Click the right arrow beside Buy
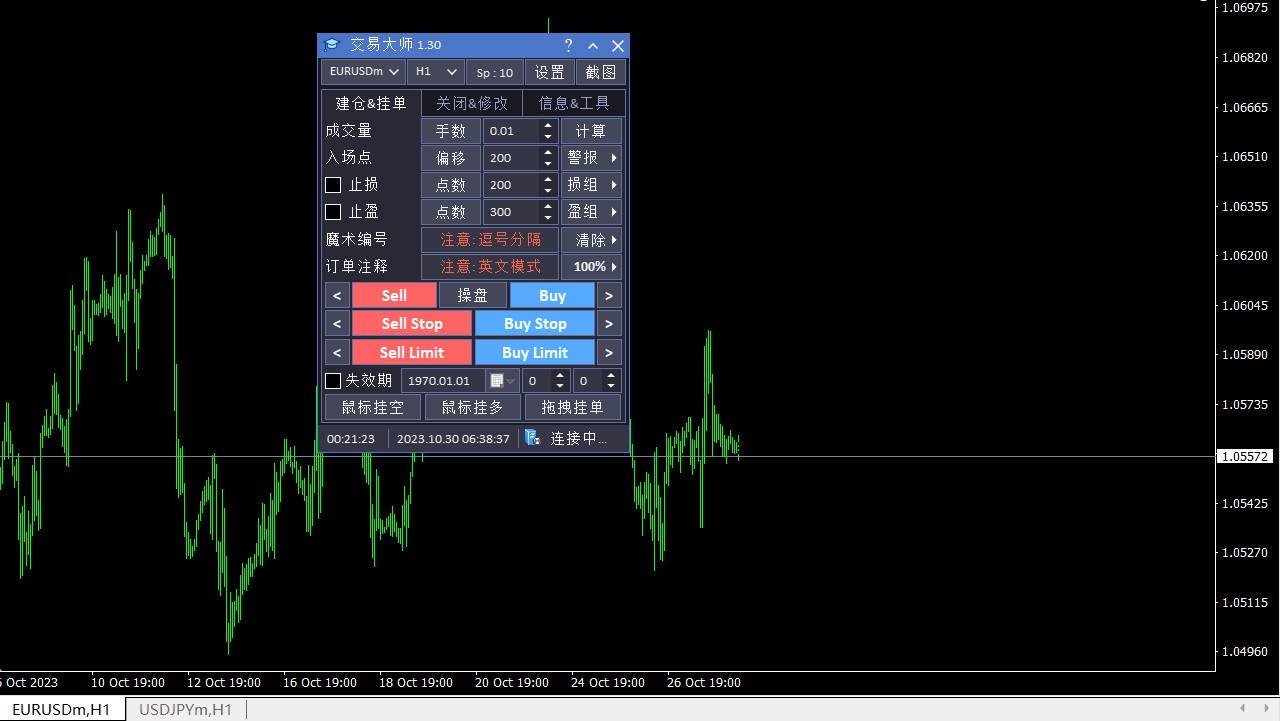The image size is (1280, 721). point(609,295)
